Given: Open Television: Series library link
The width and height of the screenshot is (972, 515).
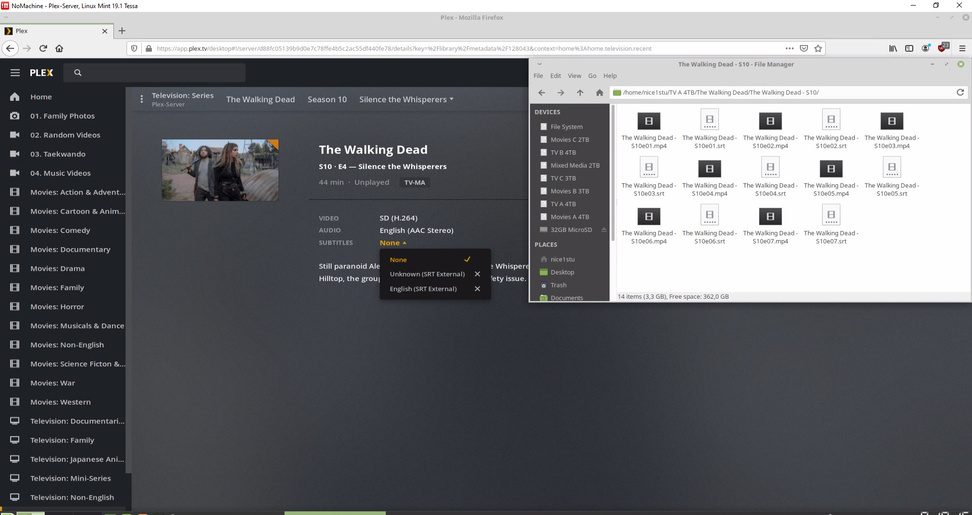Looking at the screenshot, I should point(183,95).
